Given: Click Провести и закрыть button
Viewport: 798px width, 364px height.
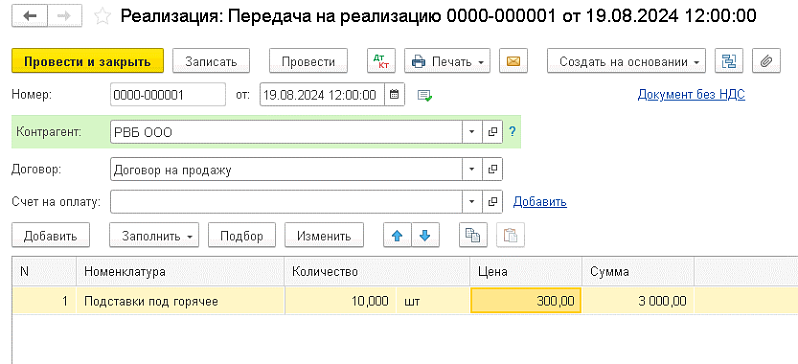Looking at the screenshot, I should (88, 62).
